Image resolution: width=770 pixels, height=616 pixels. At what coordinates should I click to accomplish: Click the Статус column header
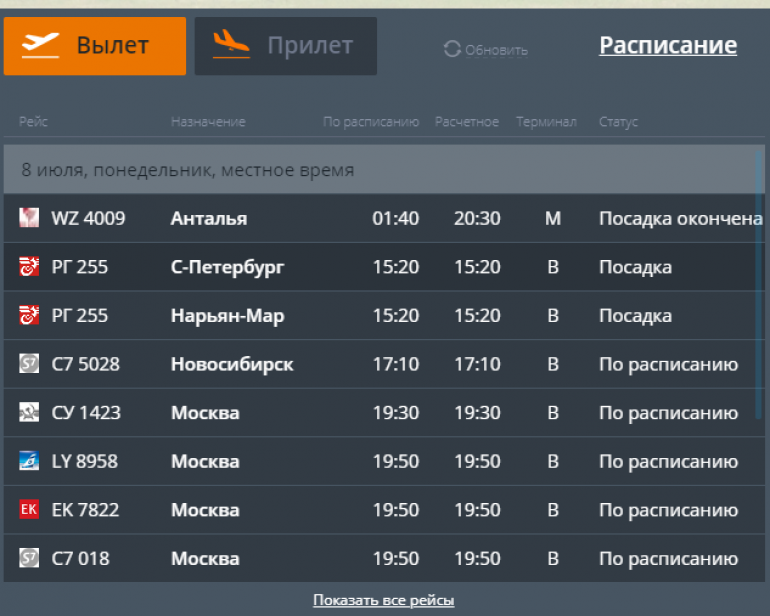618,122
